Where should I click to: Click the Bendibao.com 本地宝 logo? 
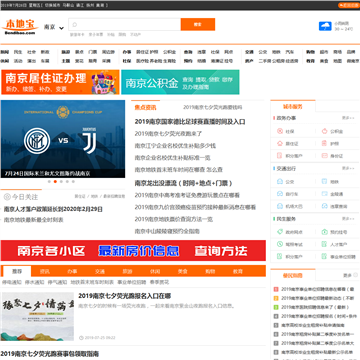click(20, 27)
